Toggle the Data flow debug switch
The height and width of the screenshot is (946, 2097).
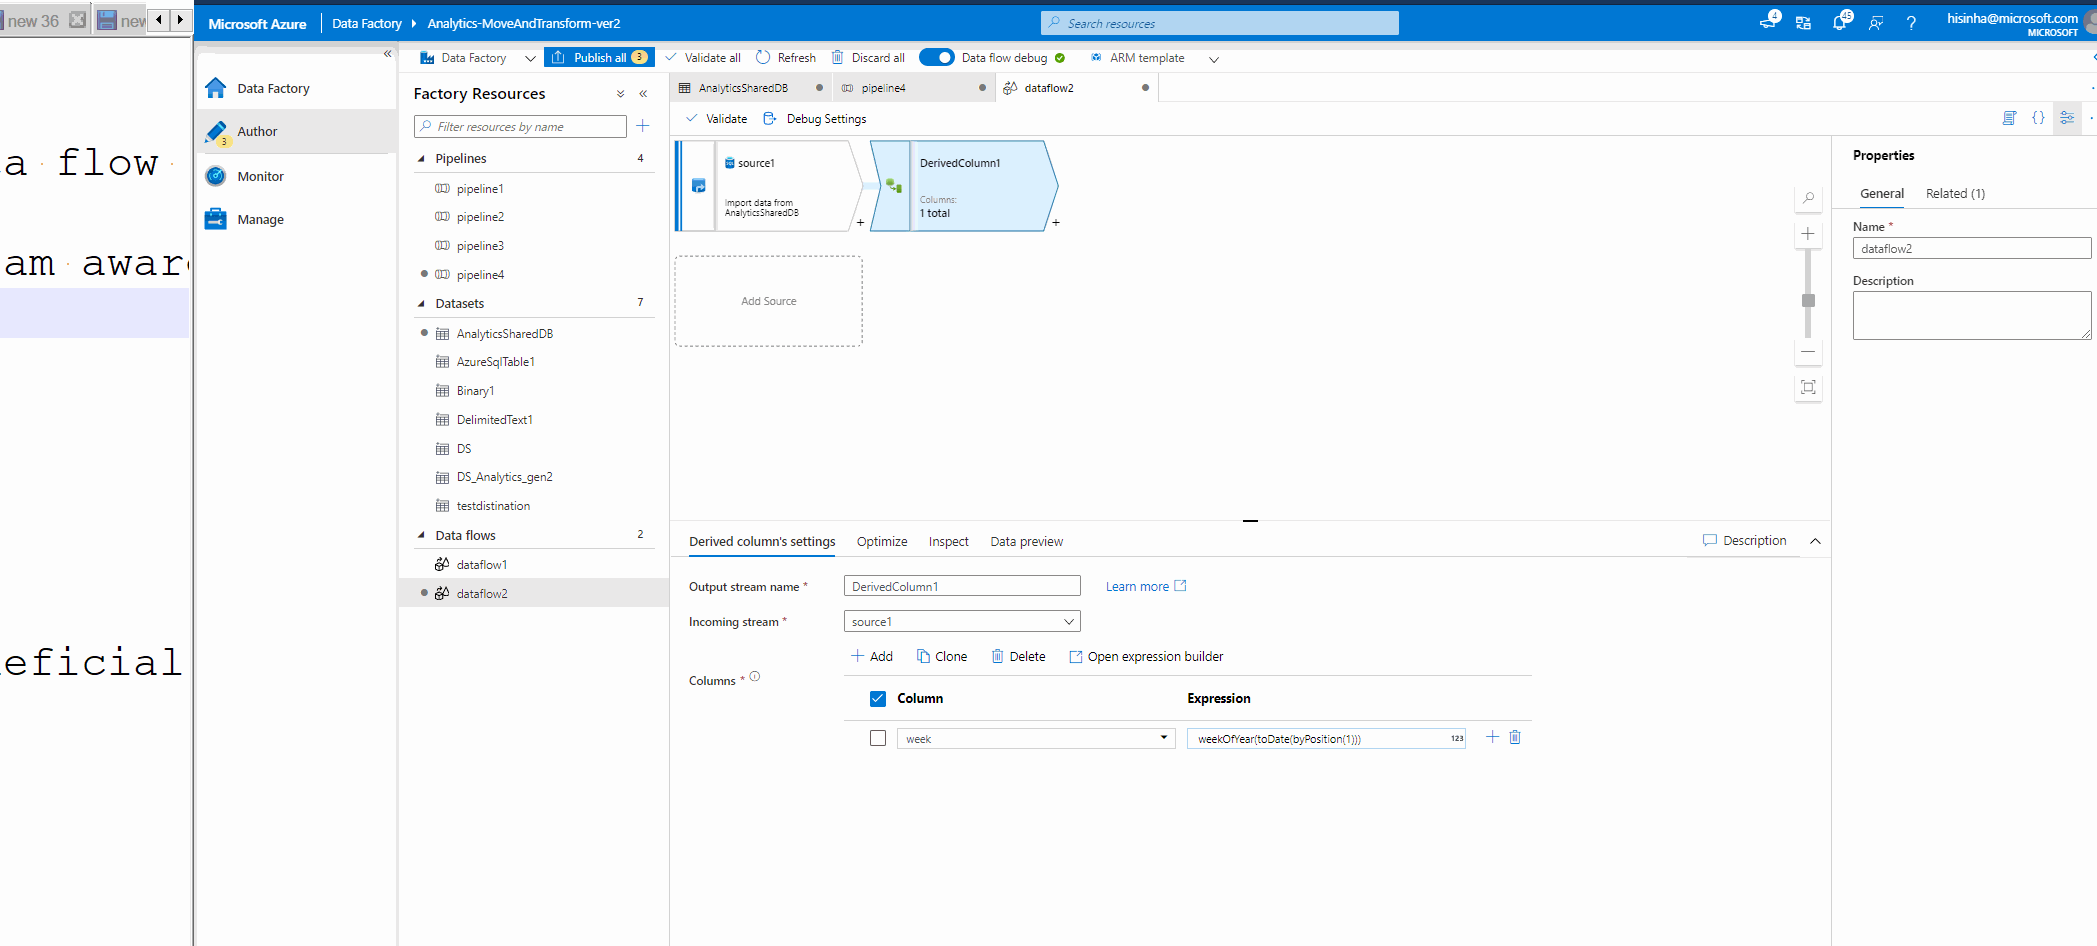937,58
